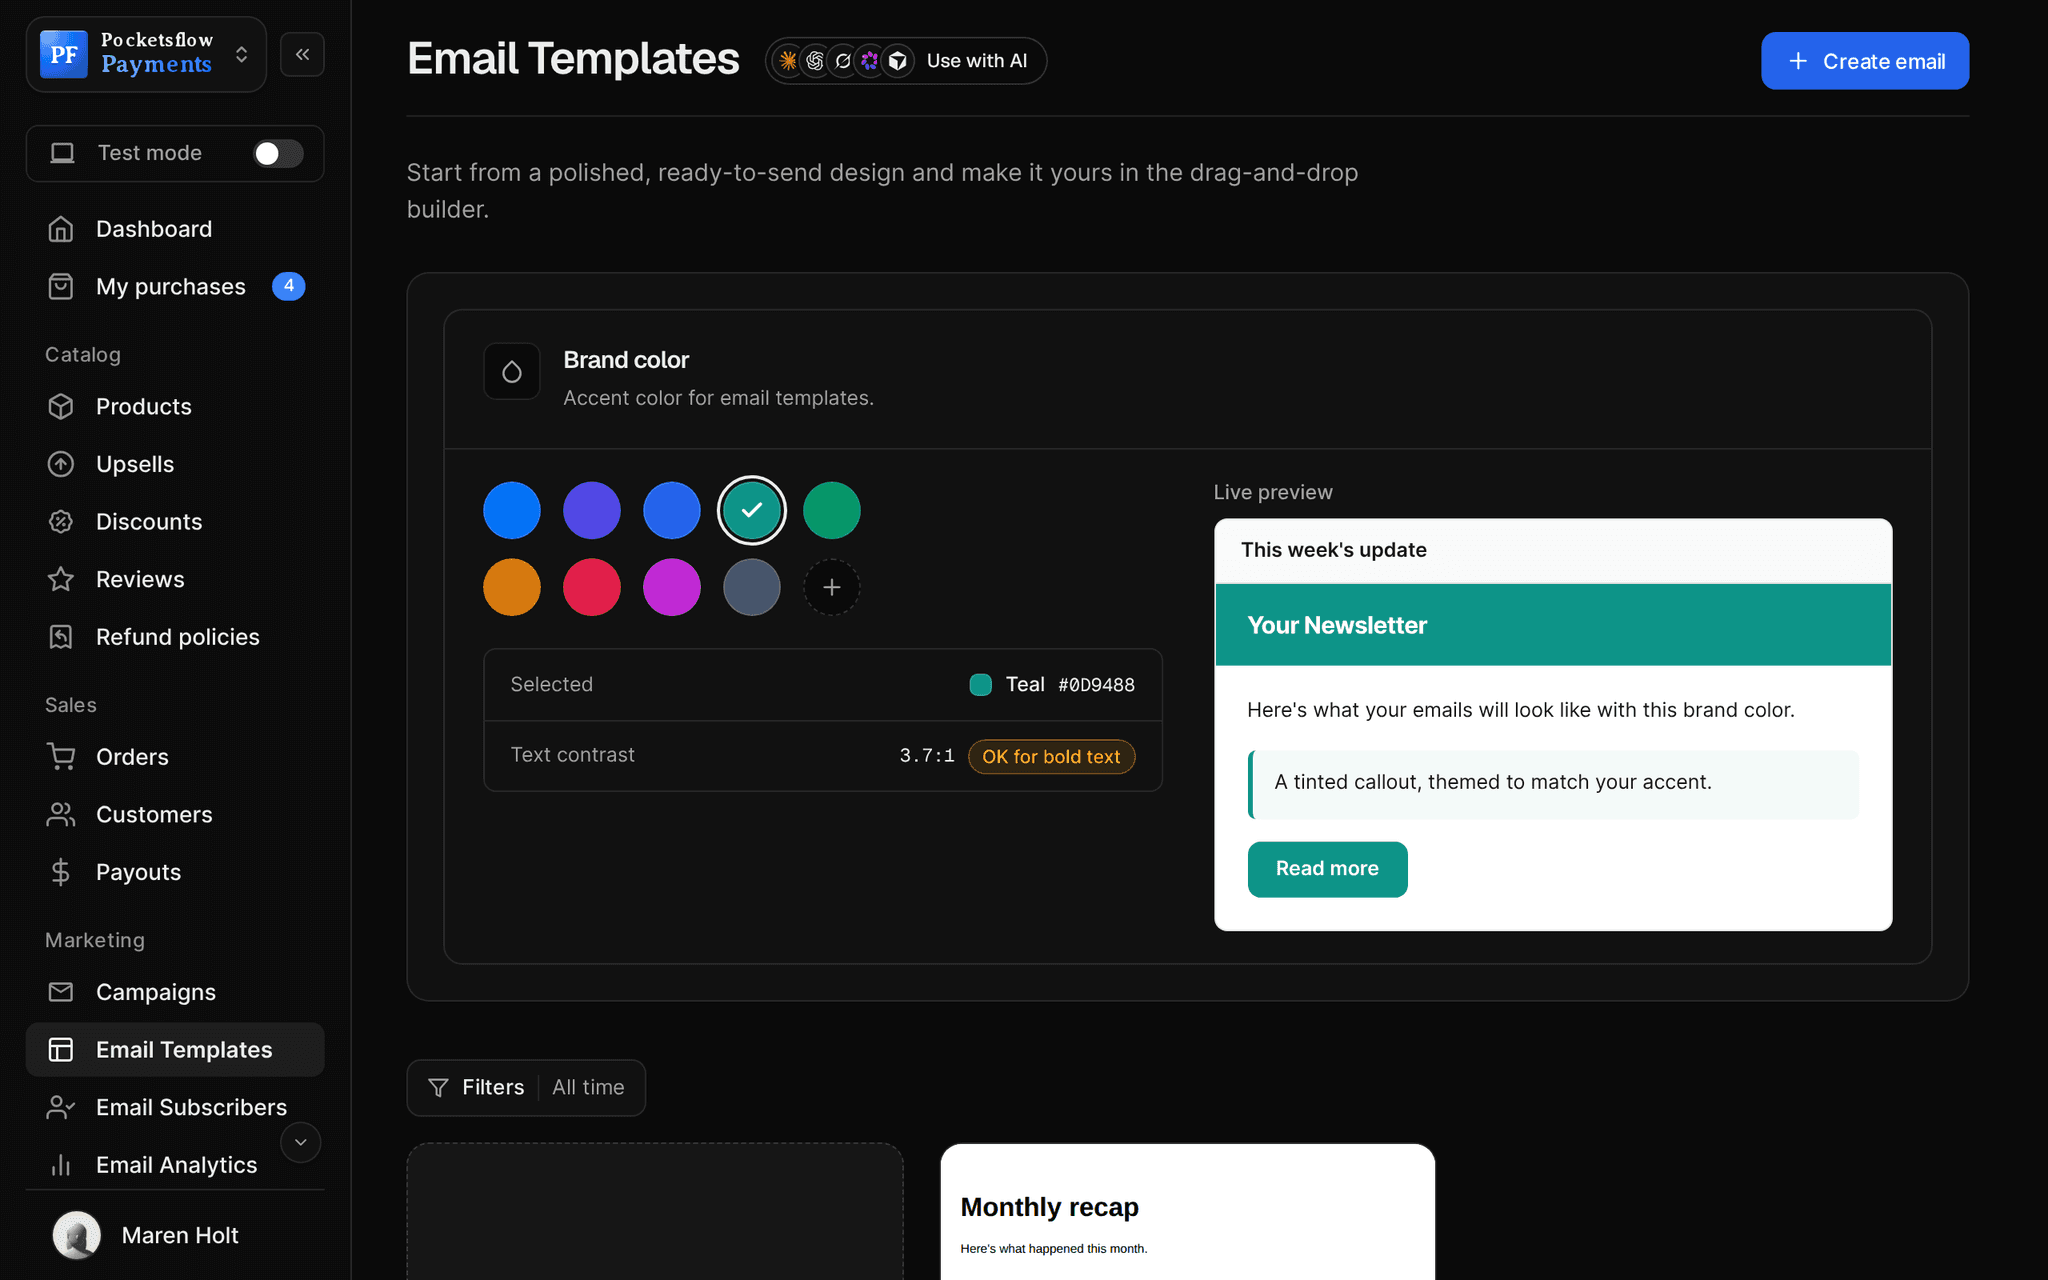Screen dimensions: 2048x1280
Task: Select the bright blue color swatch
Action: pyautogui.click(x=512, y=511)
